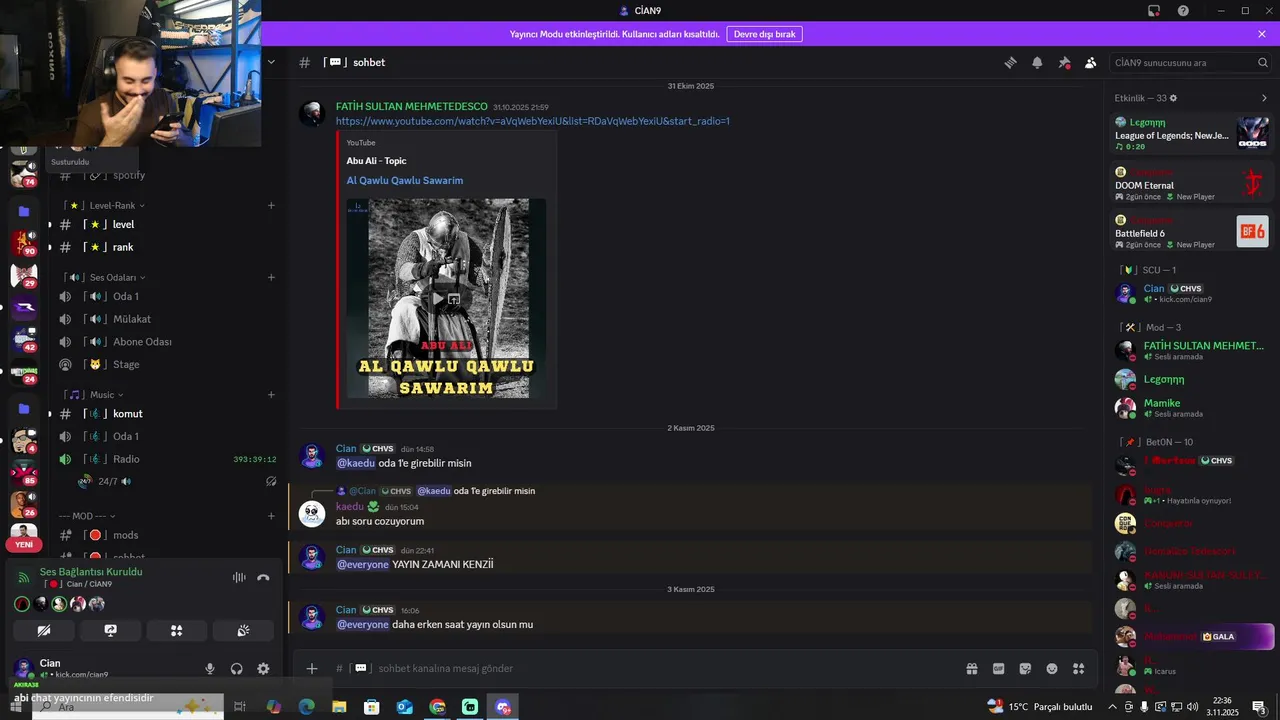Add a channel to Ses Odaları
The width and height of the screenshot is (1280, 720).
[x=271, y=277]
